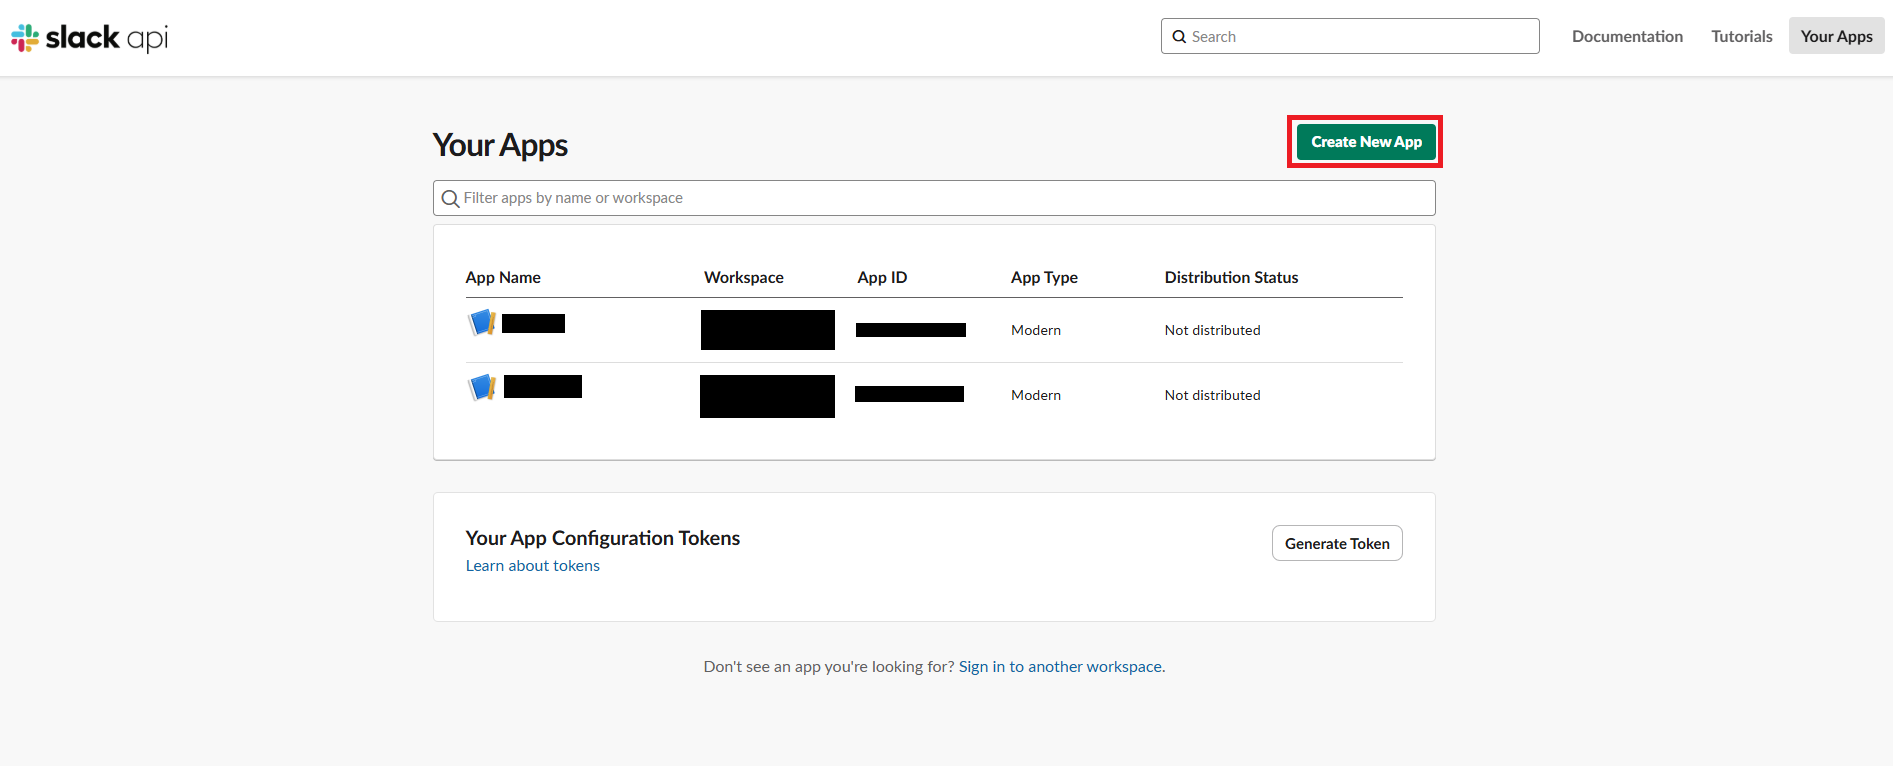Click the Workspace column header
1893x766 pixels.
click(744, 277)
